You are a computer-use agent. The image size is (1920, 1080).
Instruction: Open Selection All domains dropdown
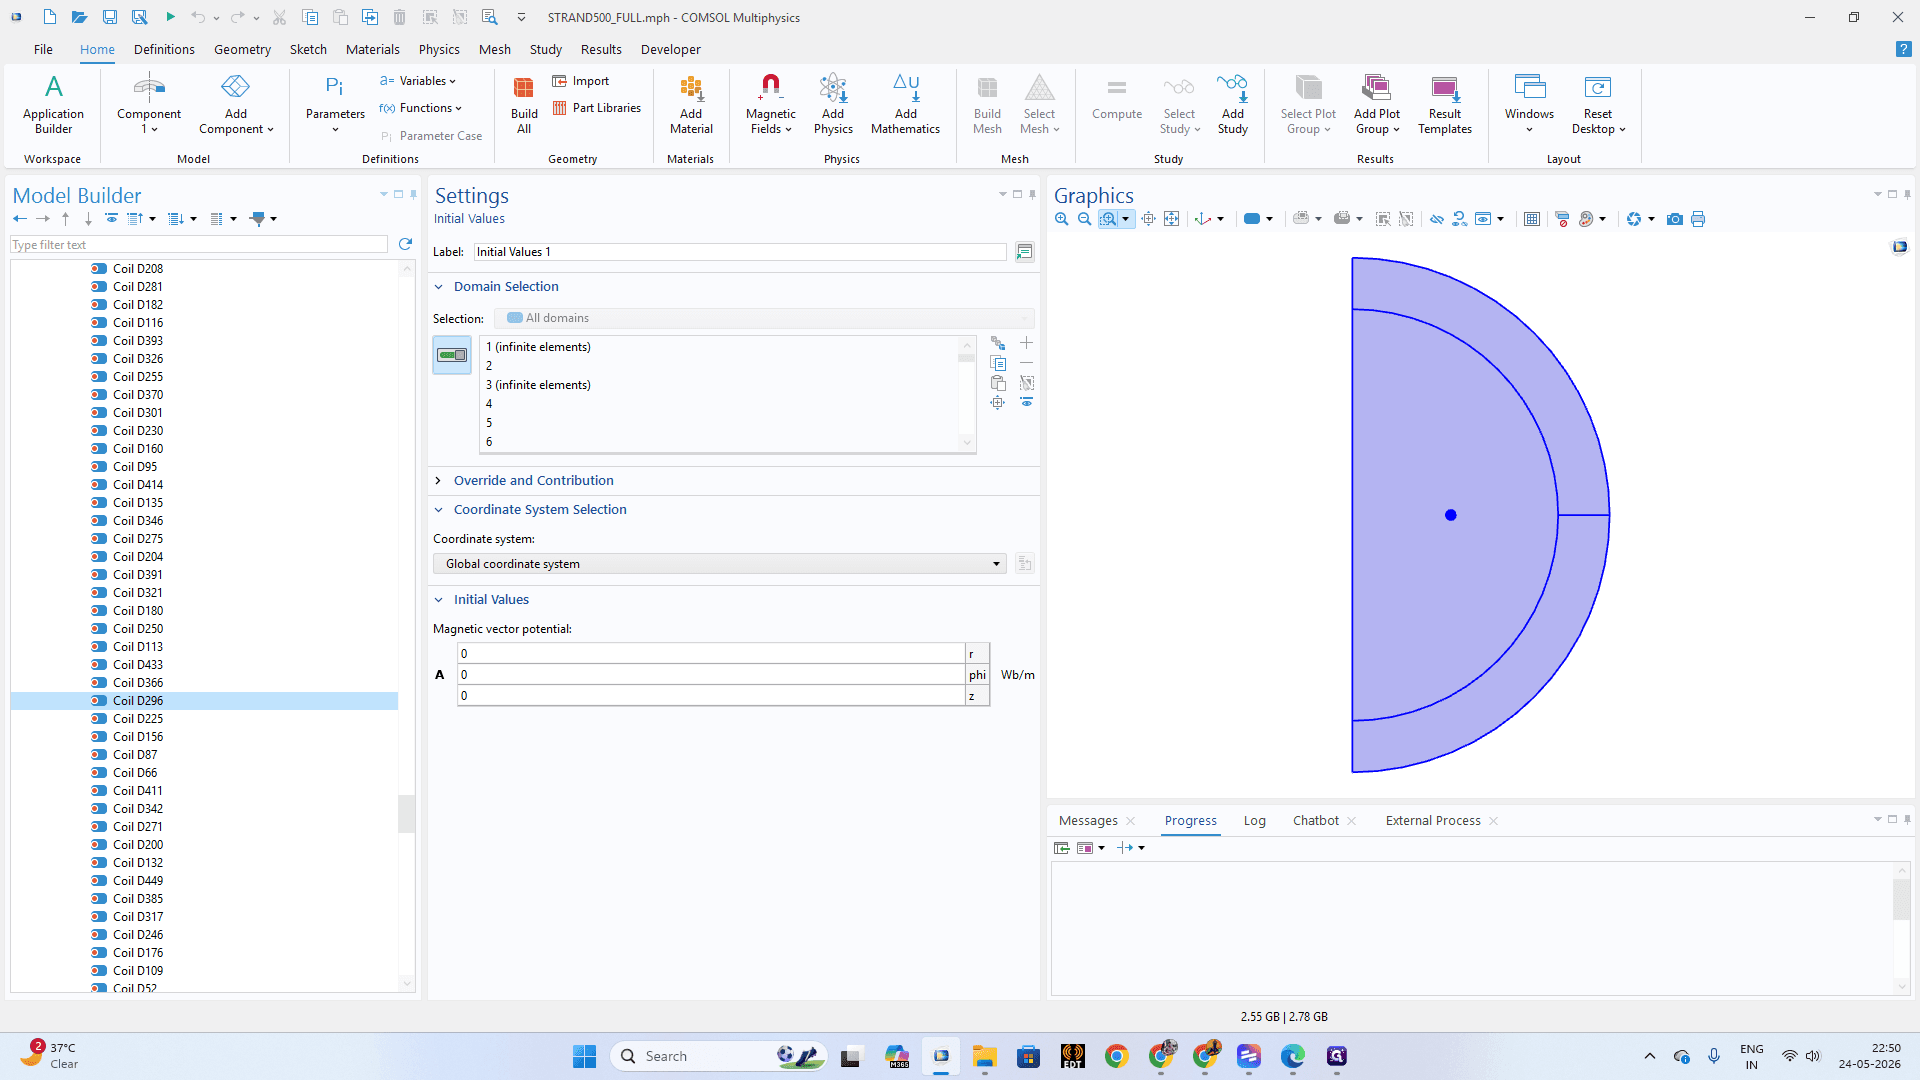[x=764, y=318]
